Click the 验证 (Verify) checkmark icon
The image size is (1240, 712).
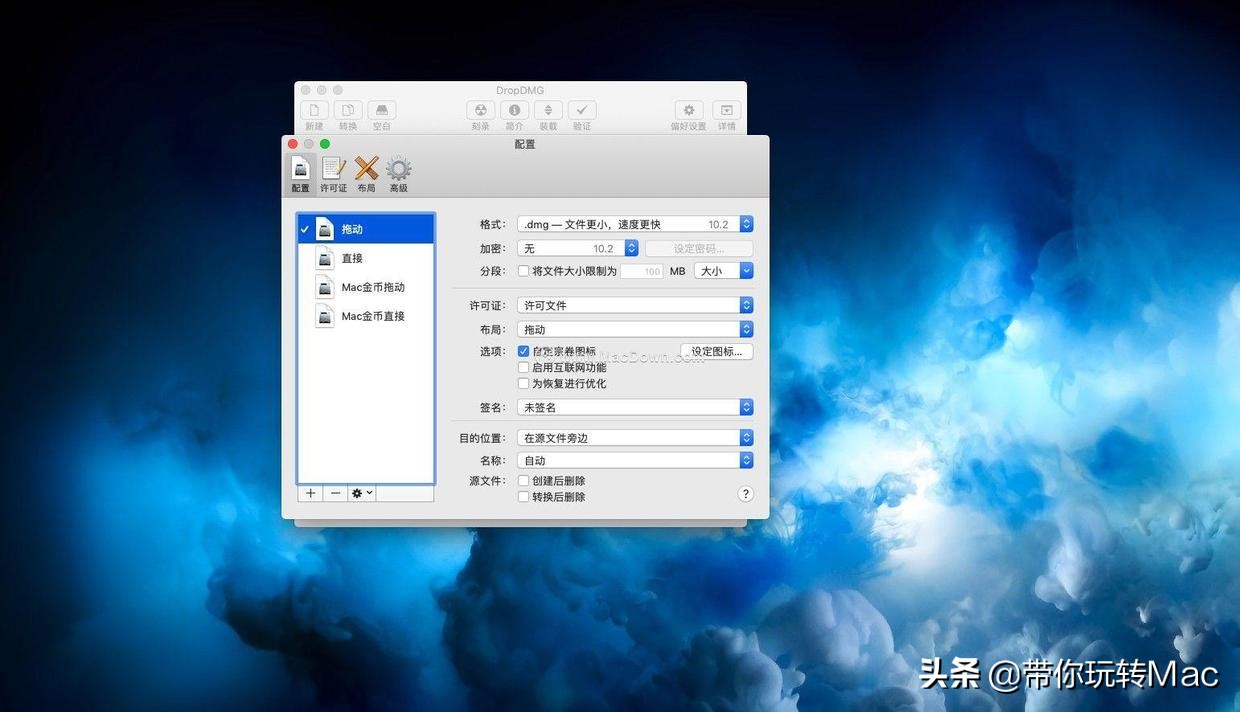582,110
